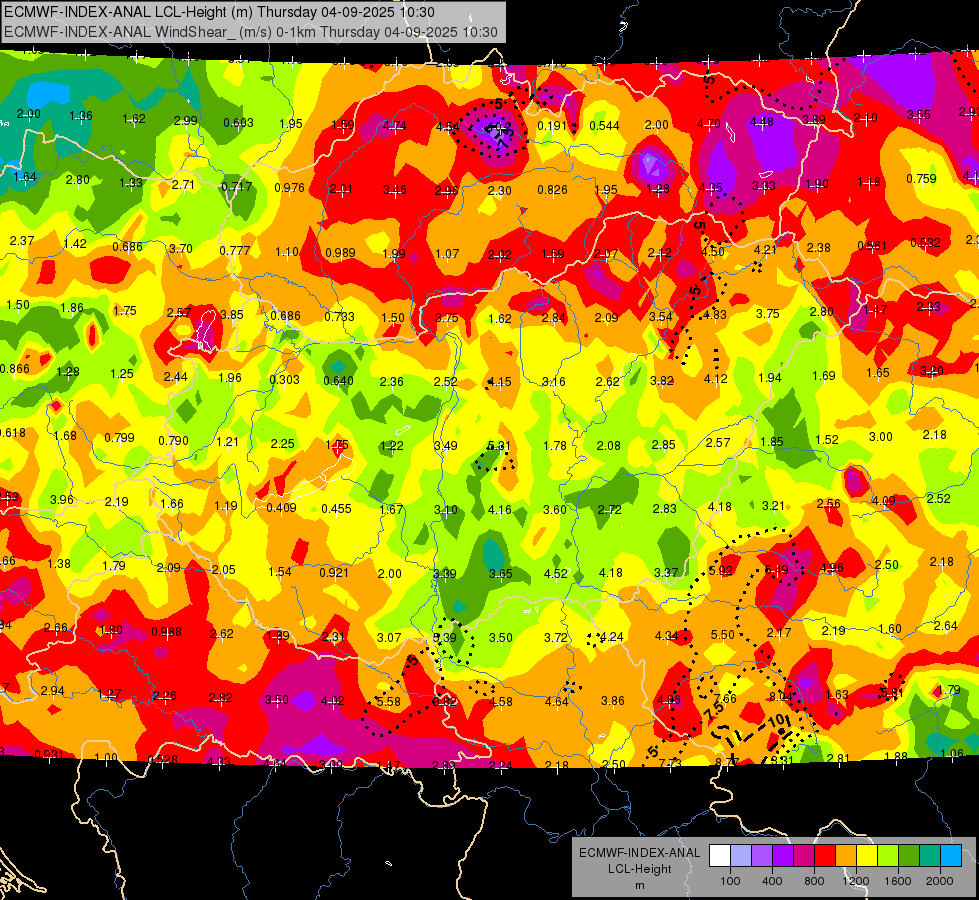Click the wind shear value 0.303
This screenshot has width=979, height=900.
click(x=285, y=379)
